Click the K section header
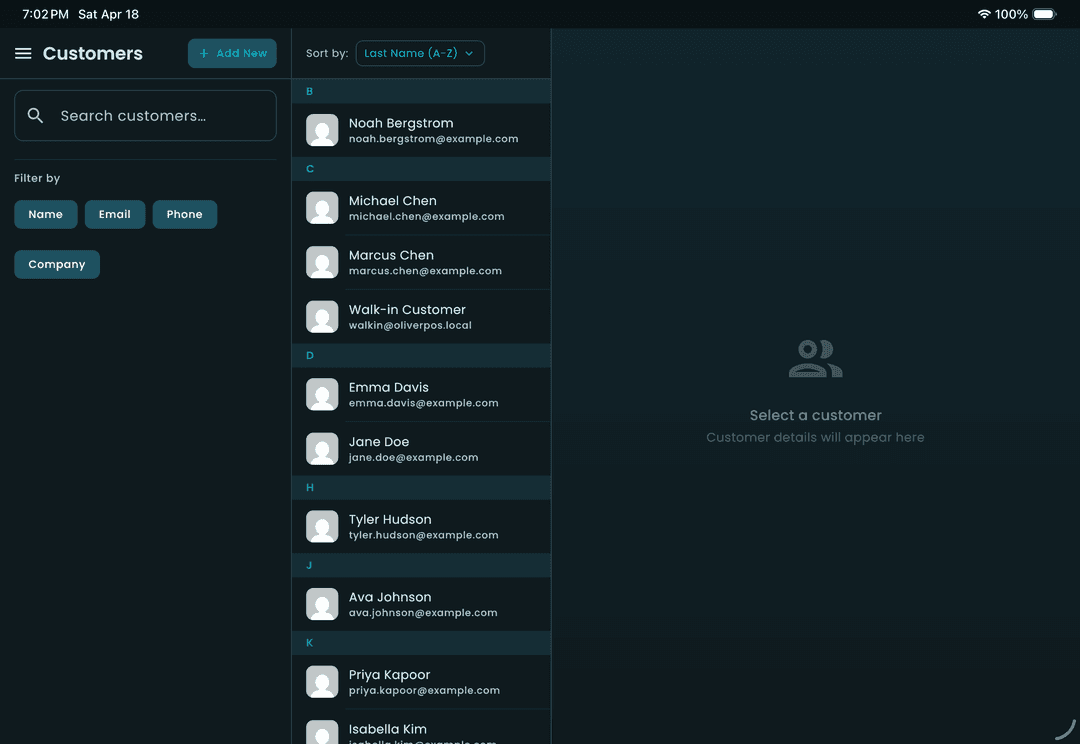Image resolution: width=1080 pixels, height=744 pixels. click(422, 643)
